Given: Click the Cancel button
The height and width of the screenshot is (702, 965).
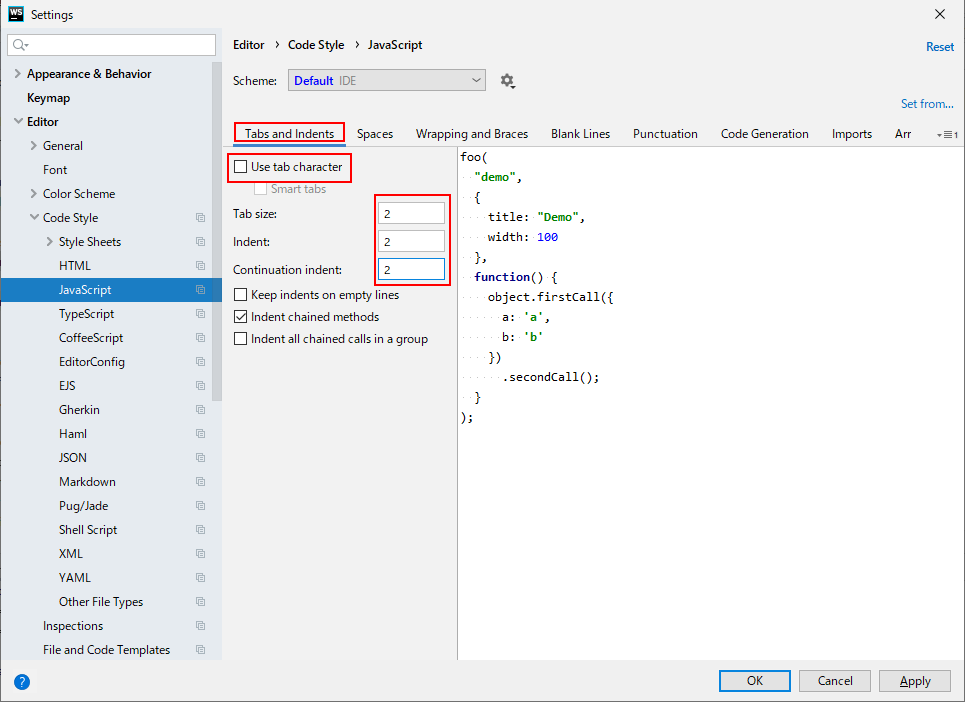Looking at the screenshot, I should pyautogui.click(x=835, y=680).
